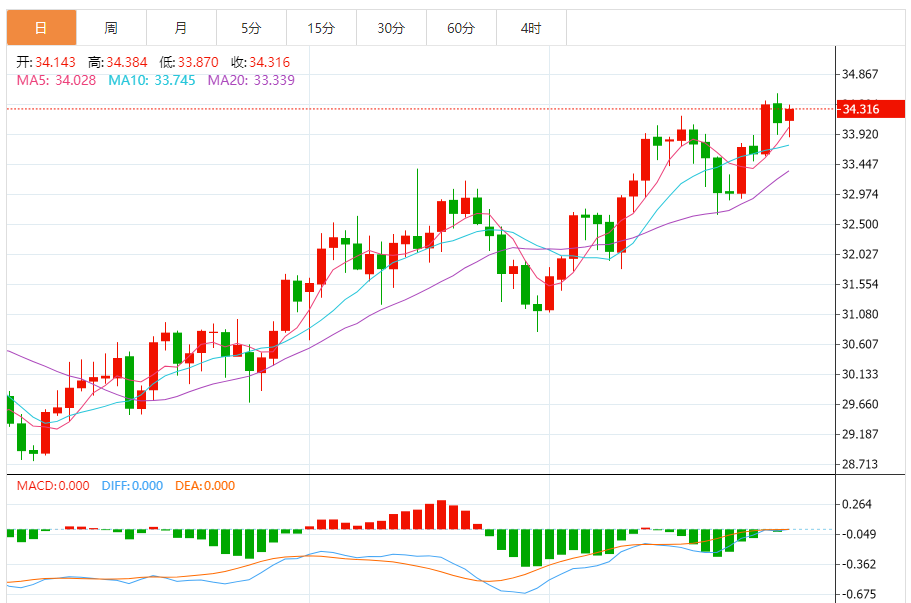Click the 开:34.143 opening price text

(x=46, y=62)
